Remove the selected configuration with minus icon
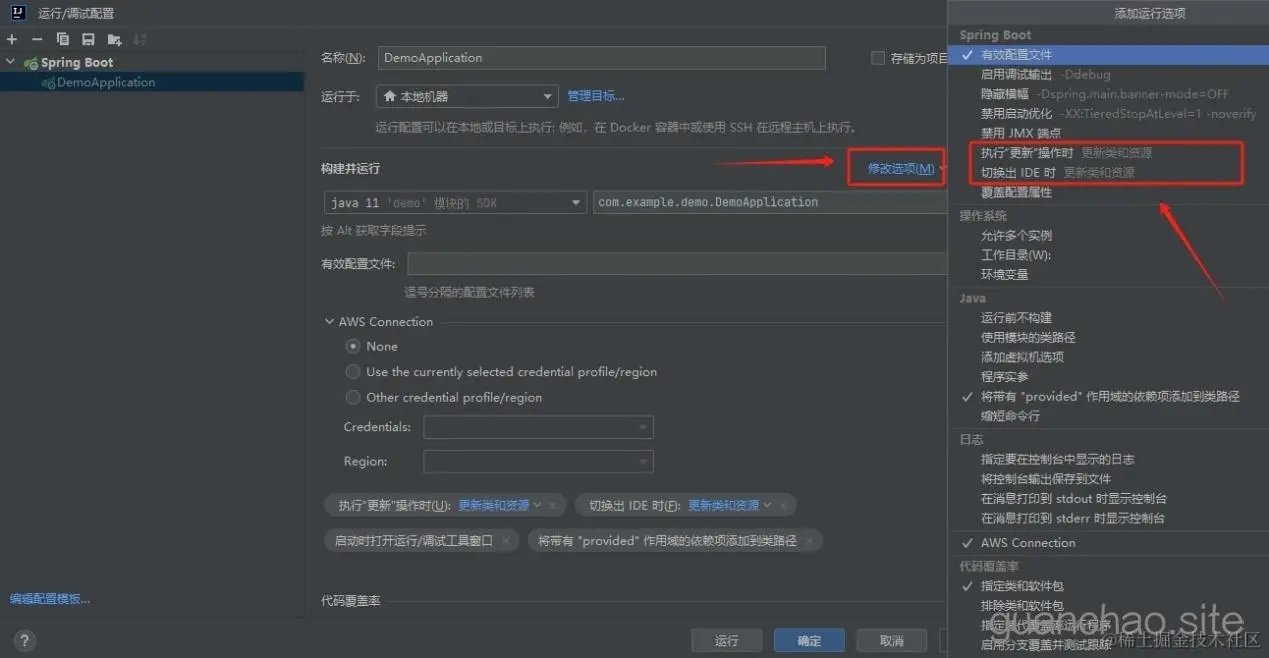 pos(37,39)
